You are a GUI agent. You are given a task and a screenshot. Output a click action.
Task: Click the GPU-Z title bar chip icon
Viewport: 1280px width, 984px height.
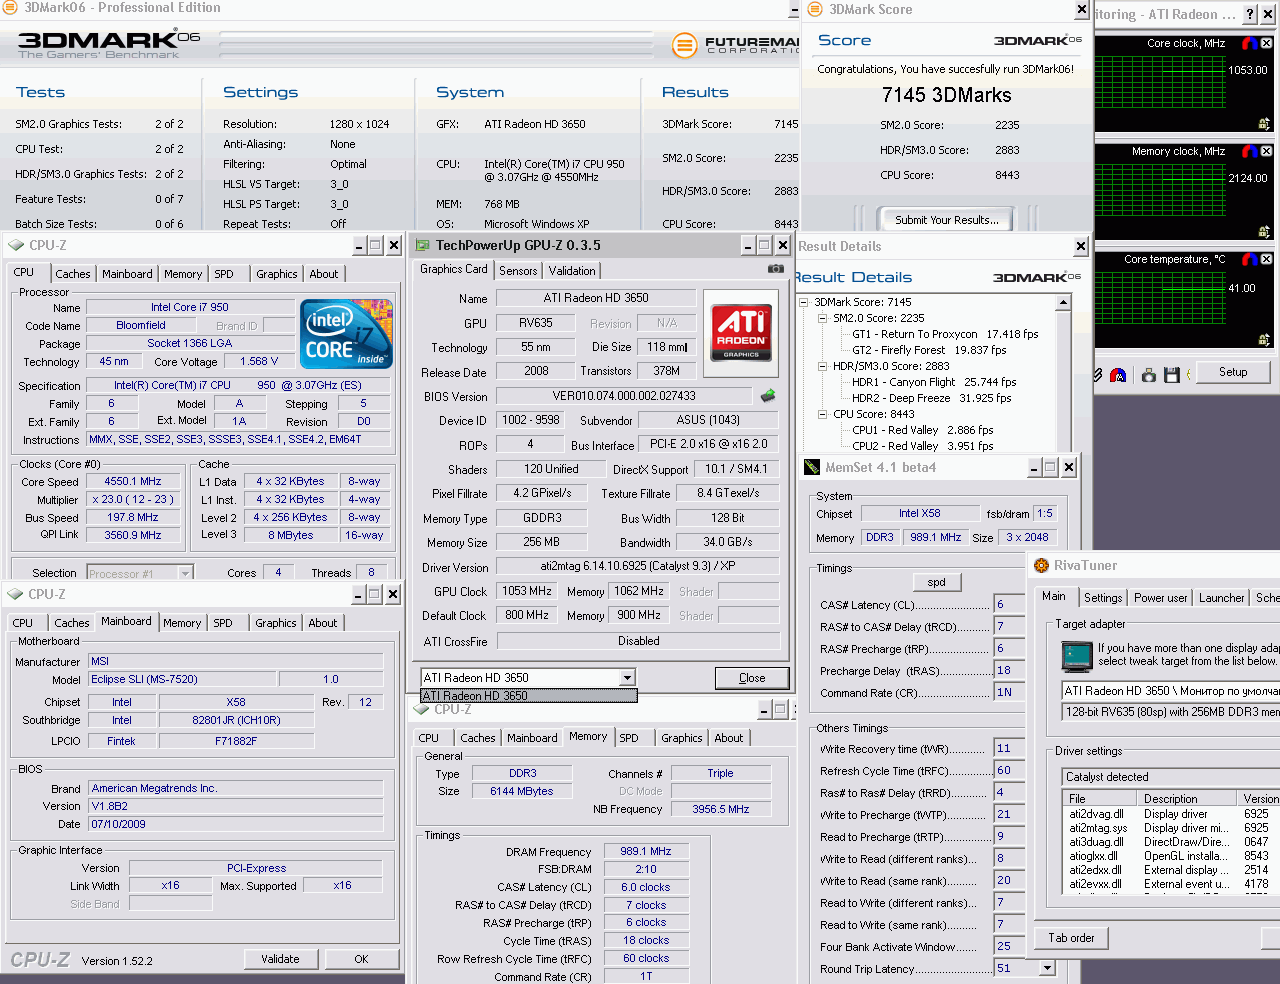click(422, 245)
